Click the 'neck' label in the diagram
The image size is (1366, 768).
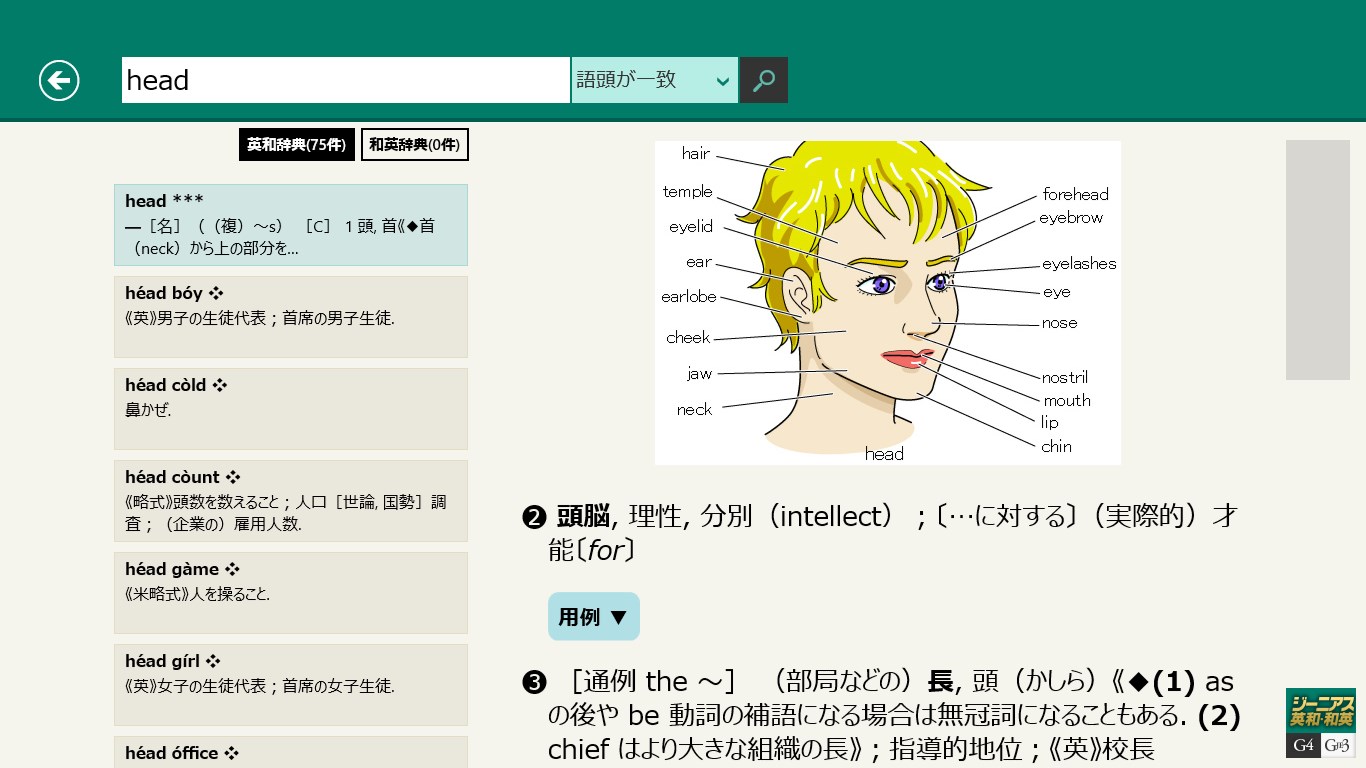click(694, 410)
